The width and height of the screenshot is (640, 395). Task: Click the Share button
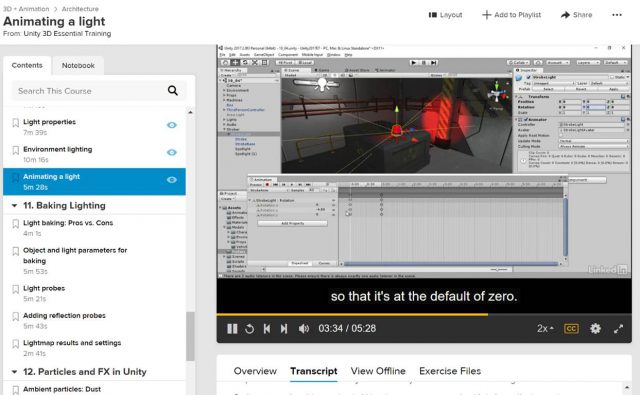tap(576, 15)
